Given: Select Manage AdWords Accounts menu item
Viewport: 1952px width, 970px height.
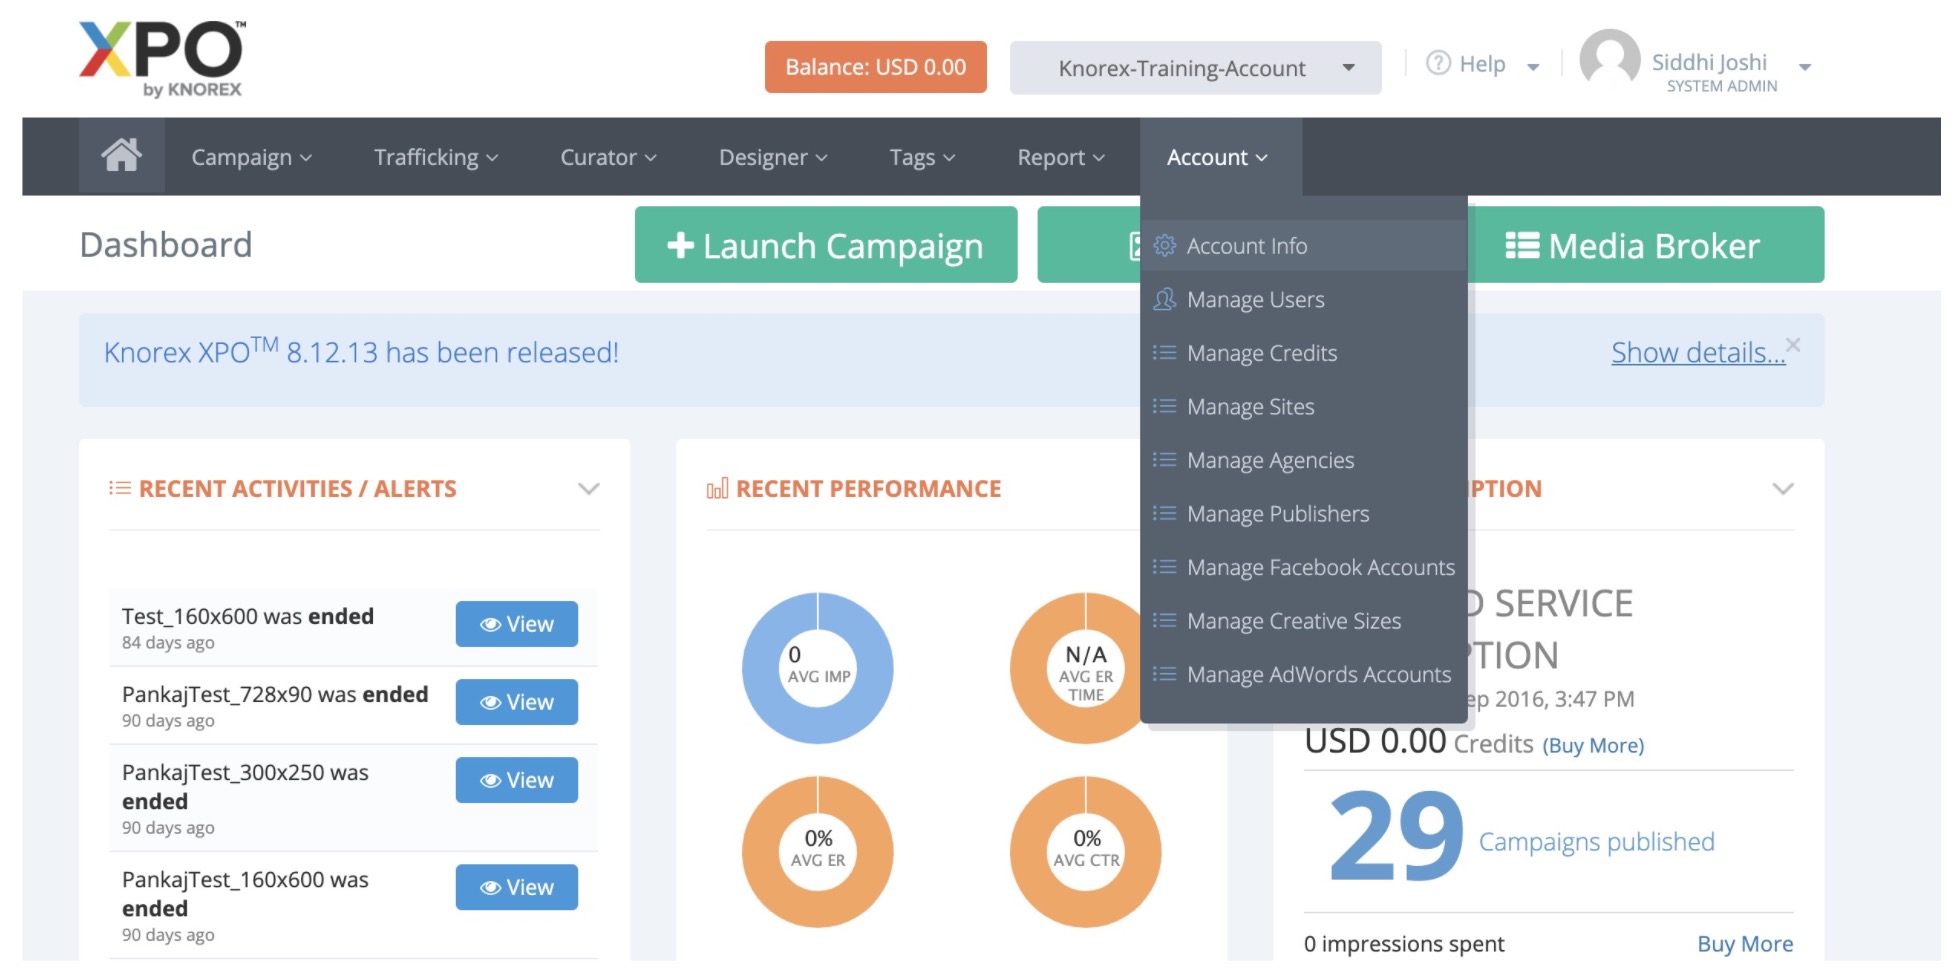Looking at the screenshot, I should pos(1304,674).
